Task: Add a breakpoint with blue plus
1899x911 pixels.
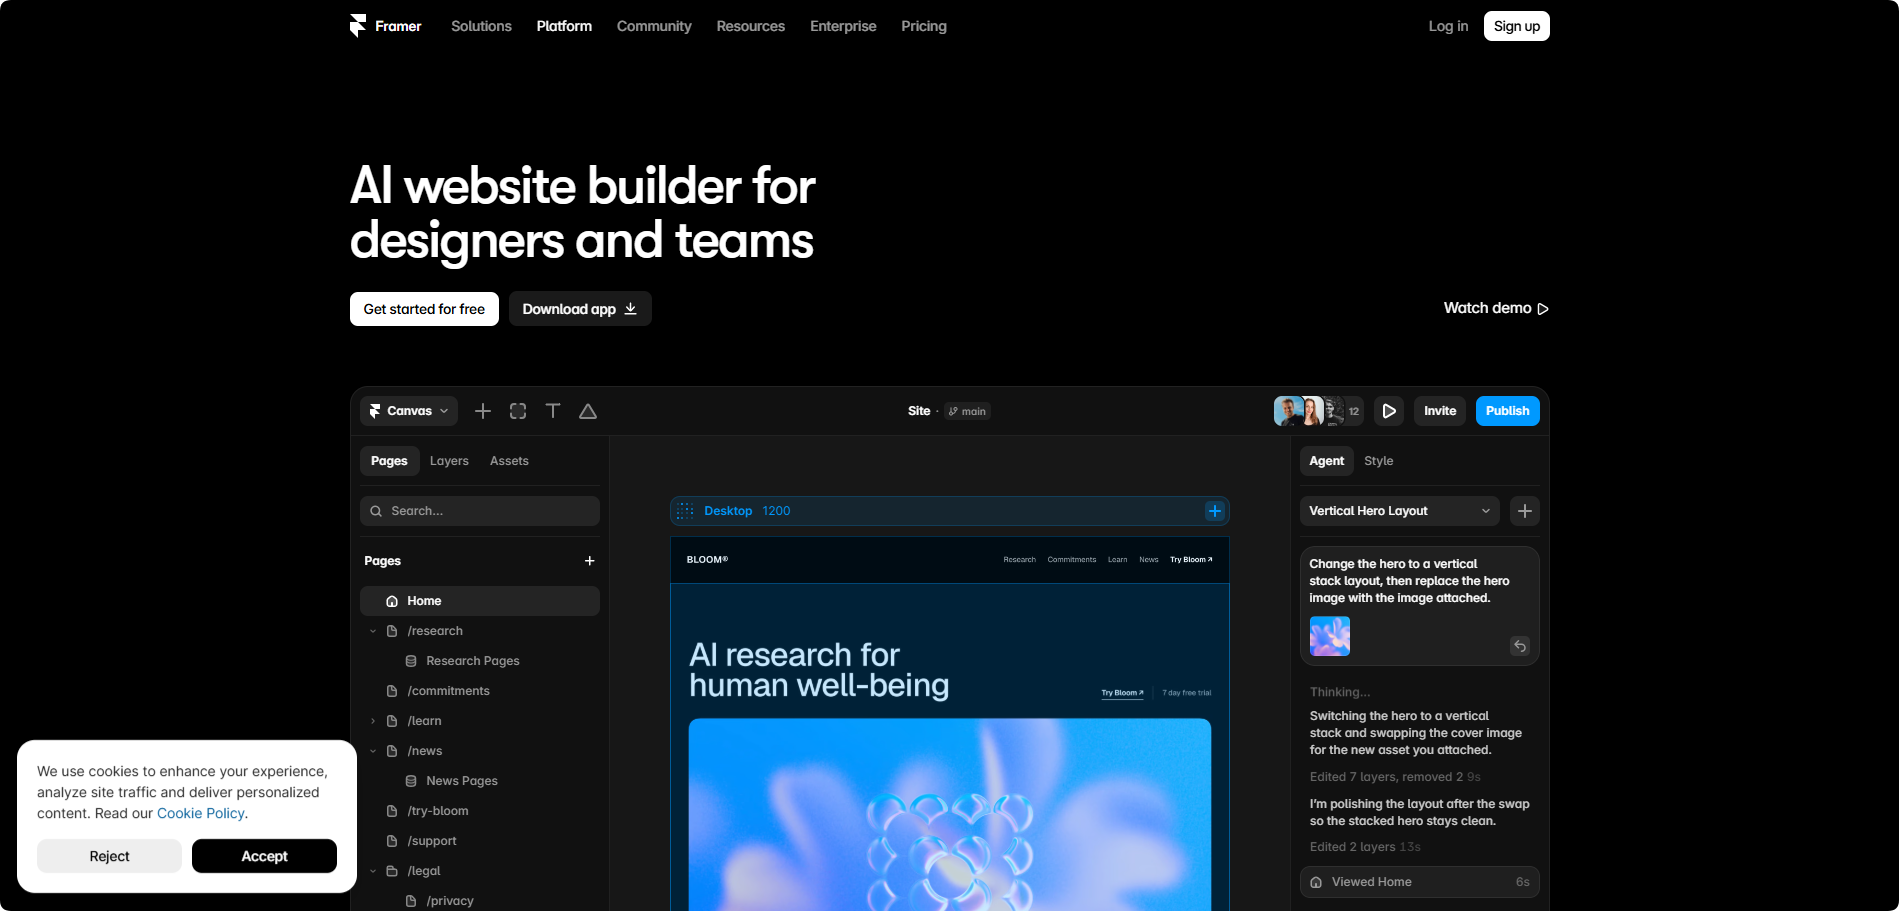Action: [1215, 511]
